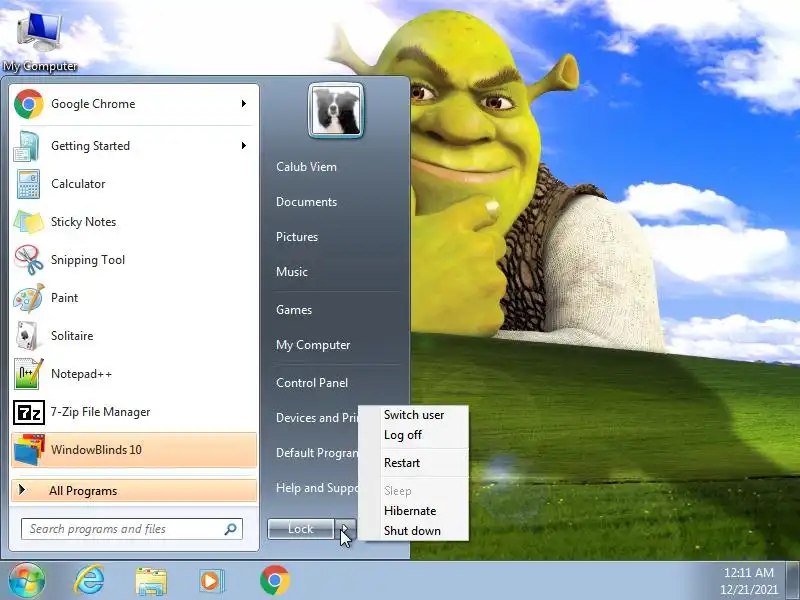
Task: Expand the Getting Started submenu arrow
Action: click(244, 145)
